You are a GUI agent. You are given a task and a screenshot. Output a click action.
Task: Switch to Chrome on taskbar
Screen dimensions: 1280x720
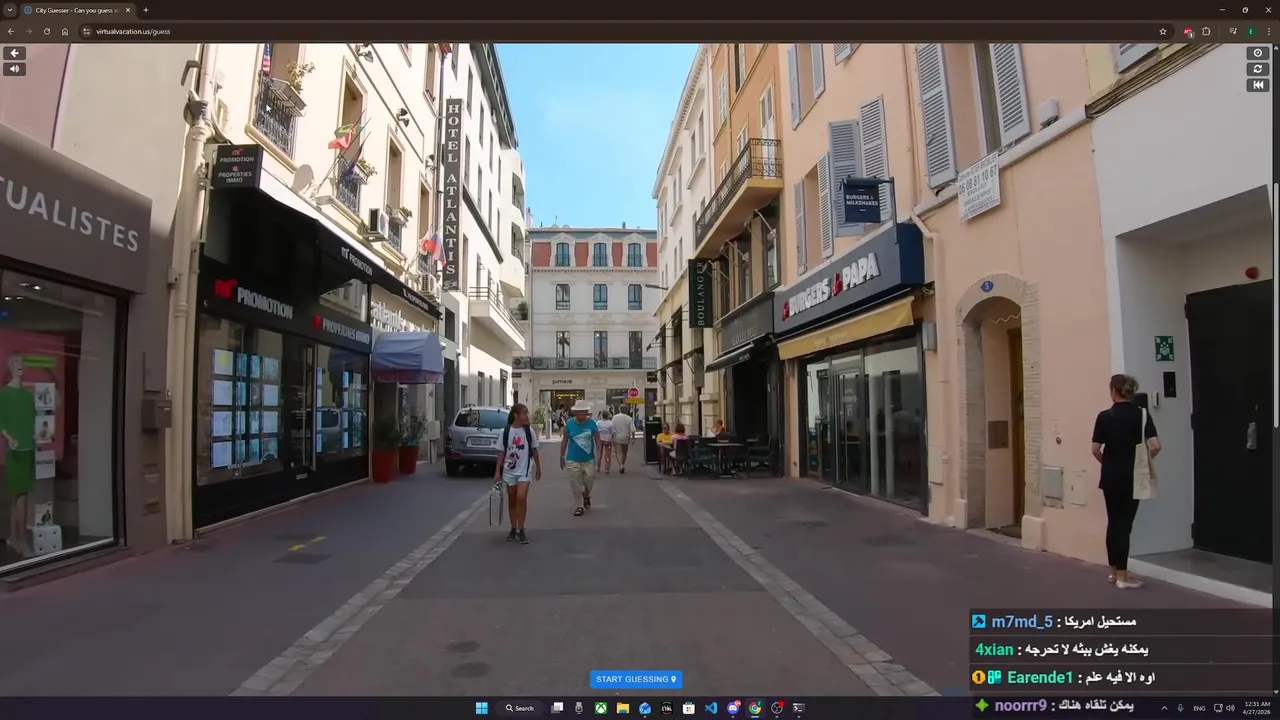click(755, 708)
